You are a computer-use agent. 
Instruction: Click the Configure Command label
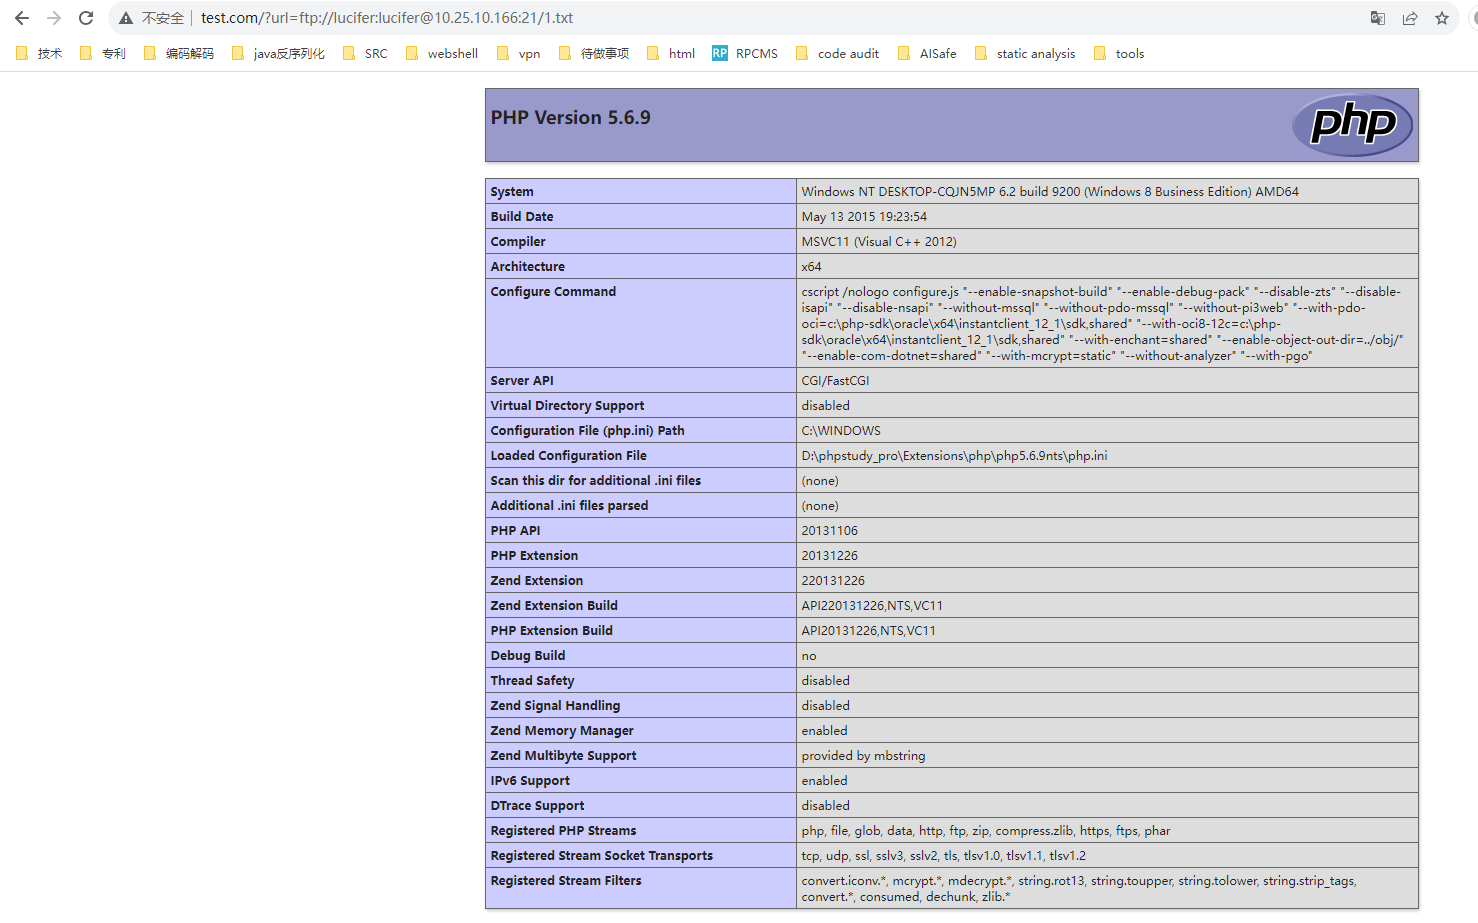pyautogui.click(x=553, y=292)
